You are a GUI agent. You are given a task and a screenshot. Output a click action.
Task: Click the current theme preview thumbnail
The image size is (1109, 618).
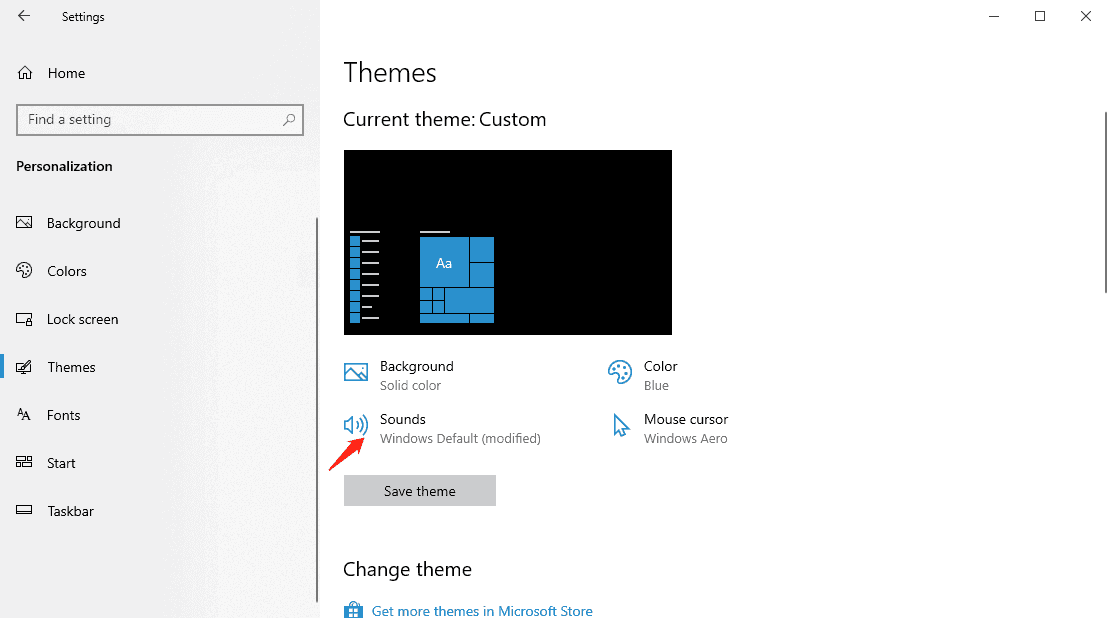point(508,243)
